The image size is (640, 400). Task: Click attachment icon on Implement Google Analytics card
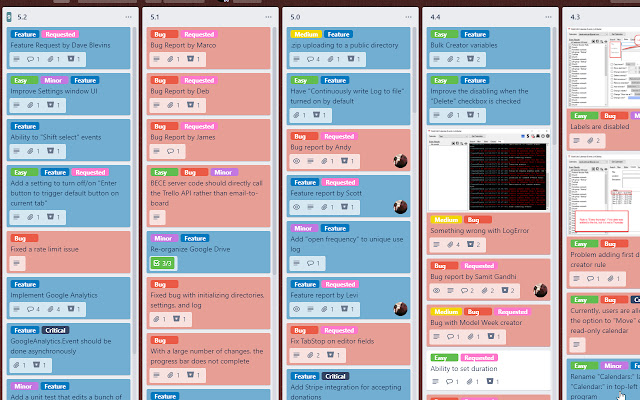pyautogui.click(x=51, y=309)
